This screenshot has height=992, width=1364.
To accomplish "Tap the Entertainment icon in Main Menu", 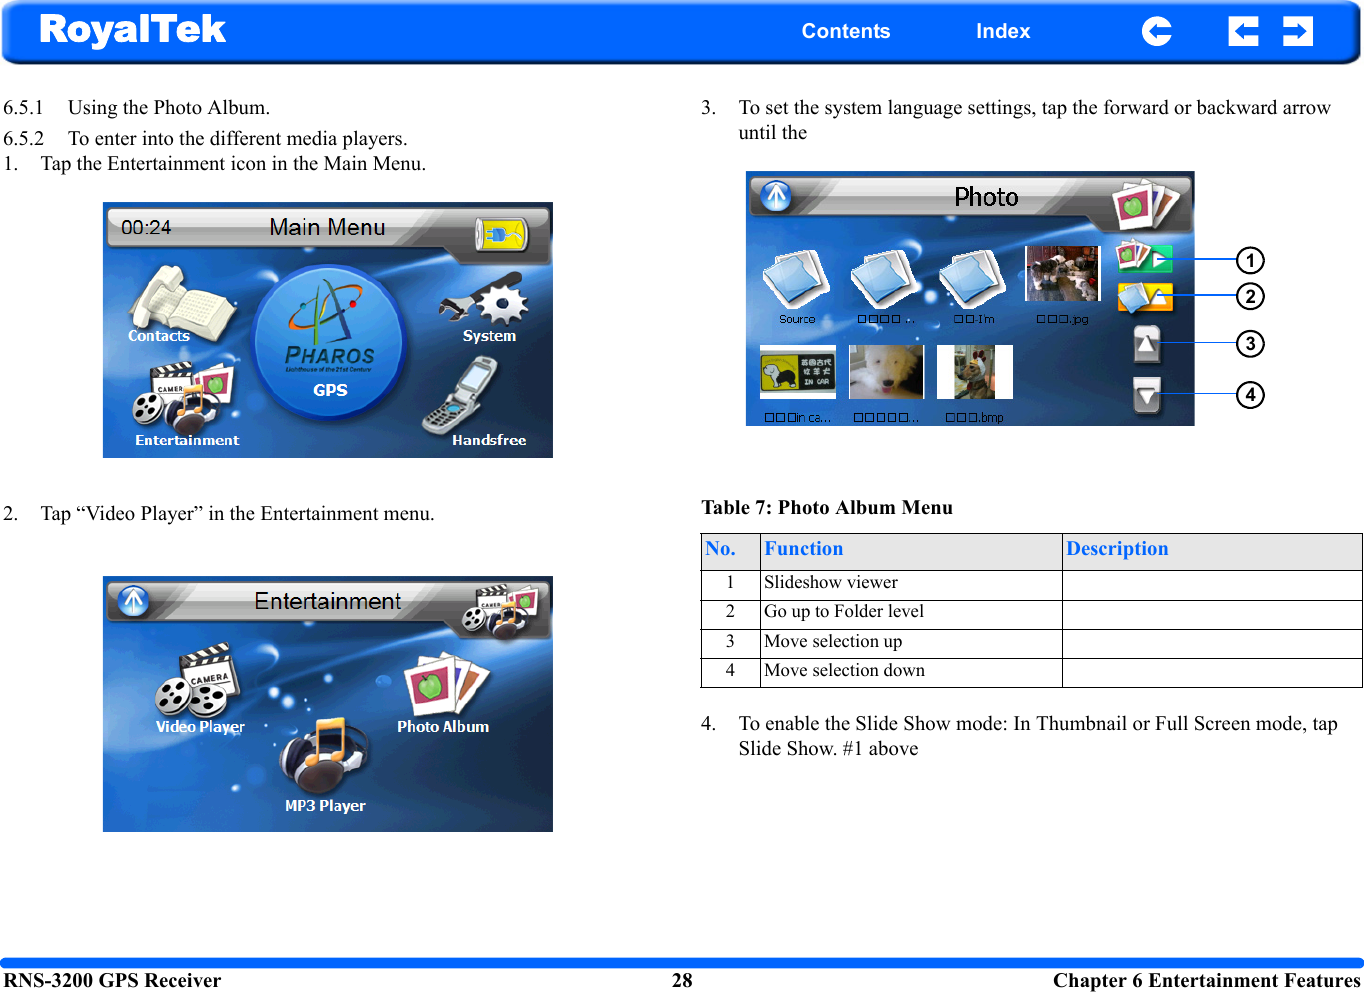I will [x=185, y=400].
